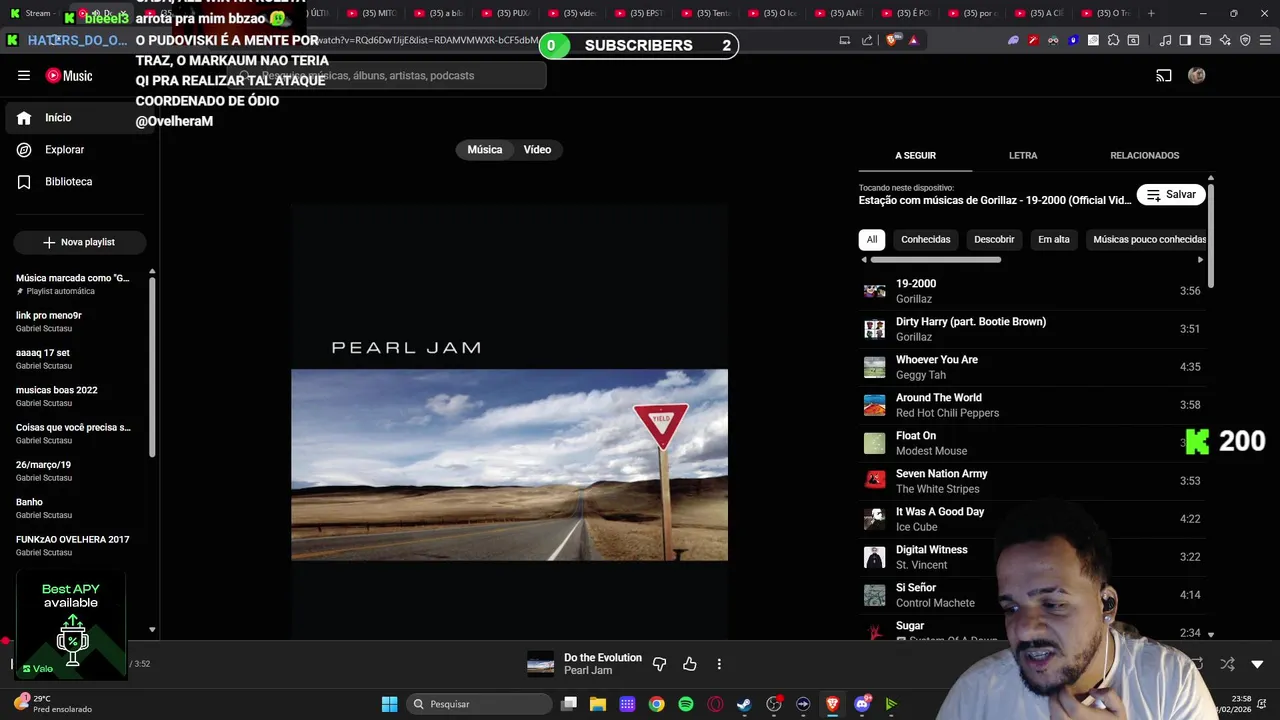This screenshot has width=1280, height=720.
Task: Play It Was A Good Day by Ice Cube
Action: pos(1032,519)
